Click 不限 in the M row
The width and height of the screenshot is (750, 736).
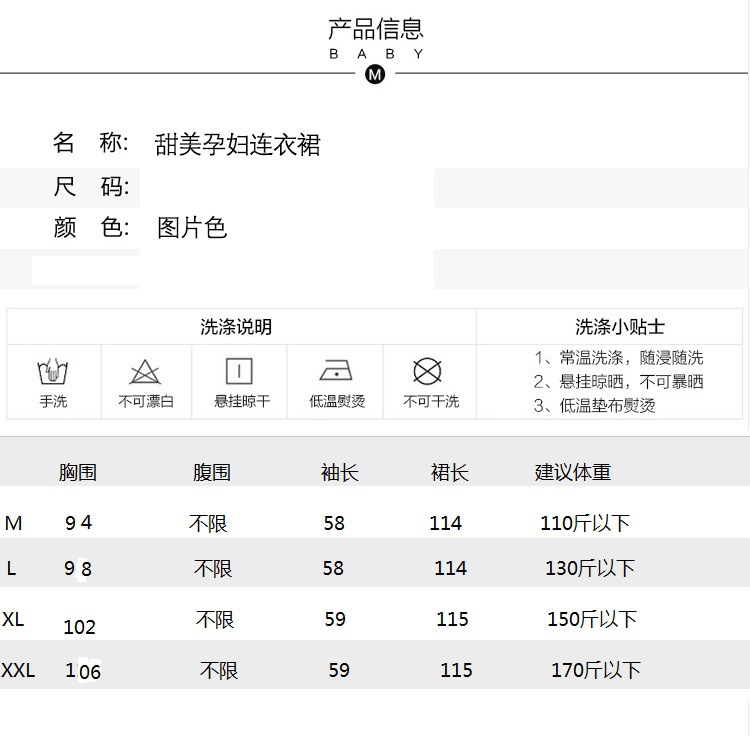pyautogui.click(x=208, y=523)
